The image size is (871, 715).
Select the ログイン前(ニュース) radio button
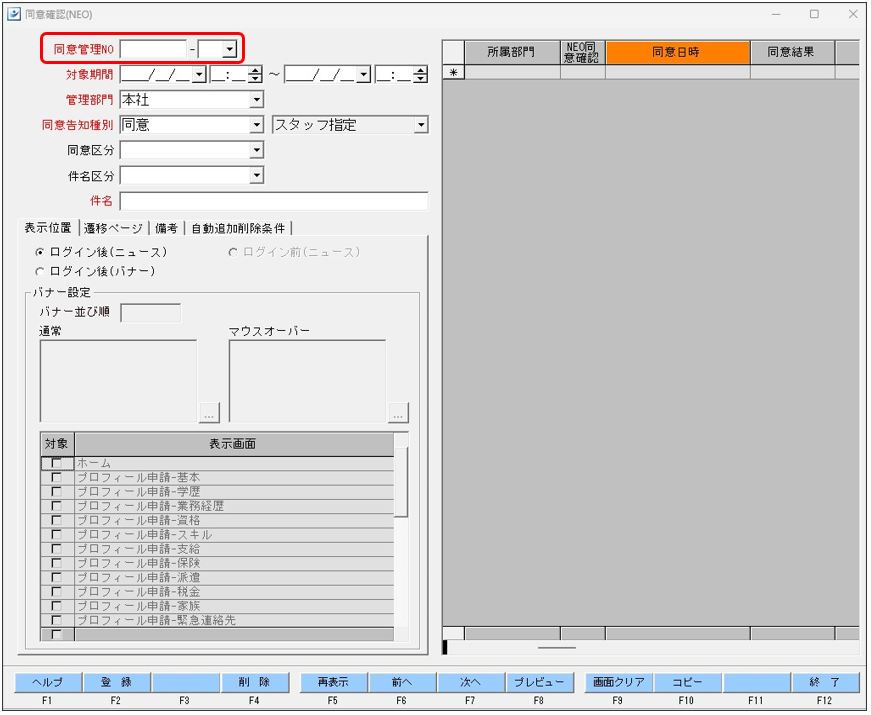233,252
